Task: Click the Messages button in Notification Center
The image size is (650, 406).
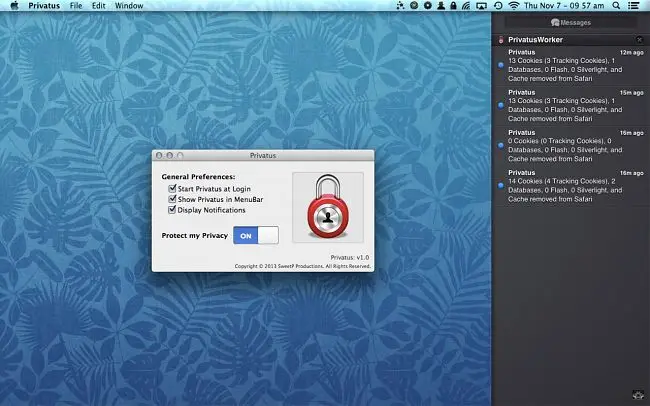Action: point(571,22)
